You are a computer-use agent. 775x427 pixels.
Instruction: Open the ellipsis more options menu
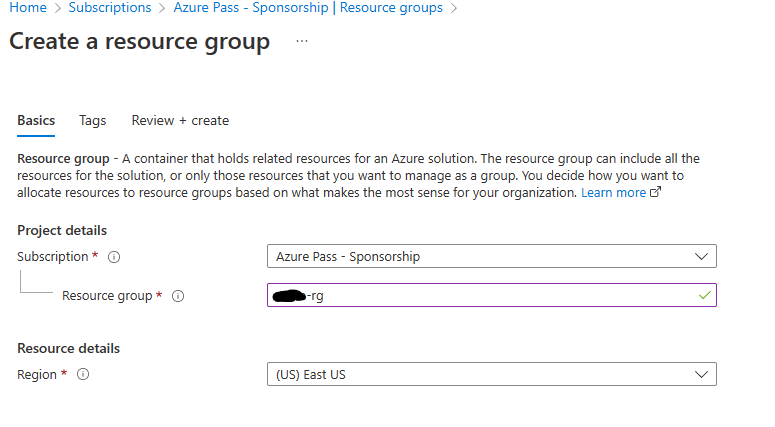point(302,42)
